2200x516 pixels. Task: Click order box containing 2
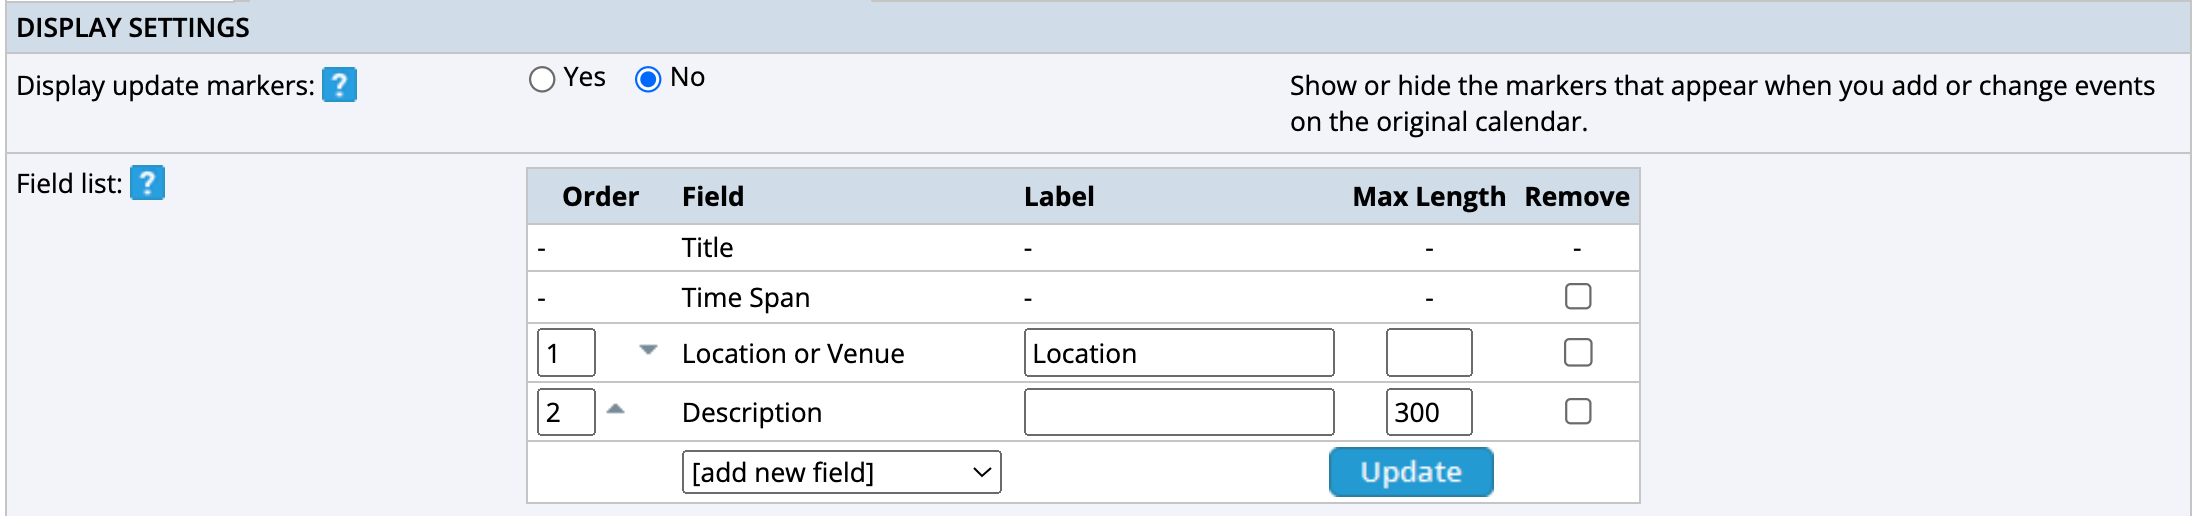pyautogui.click(x=566, y=412)
